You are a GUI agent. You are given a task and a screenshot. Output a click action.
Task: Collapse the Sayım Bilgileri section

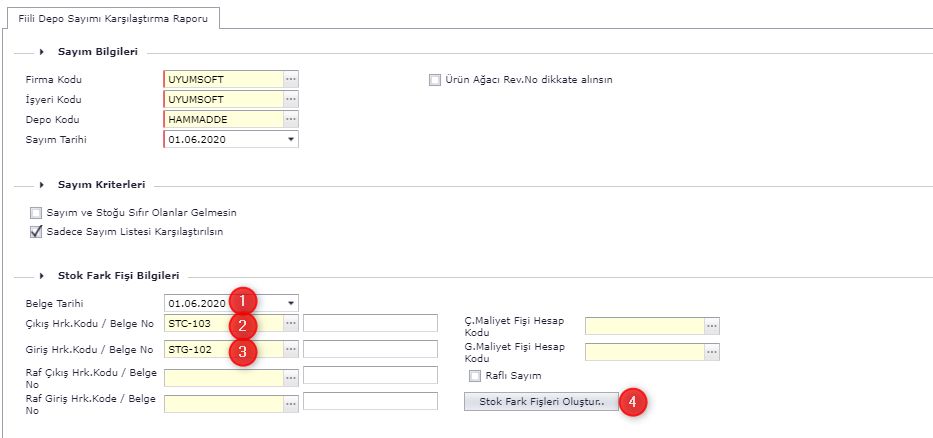tap(42, 52)
